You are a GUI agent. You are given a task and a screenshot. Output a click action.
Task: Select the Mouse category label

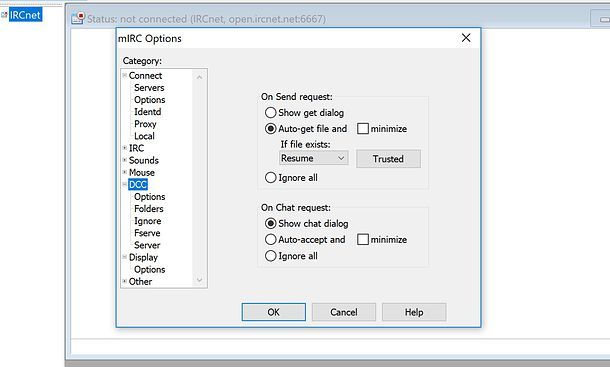[x=142, y=172]
